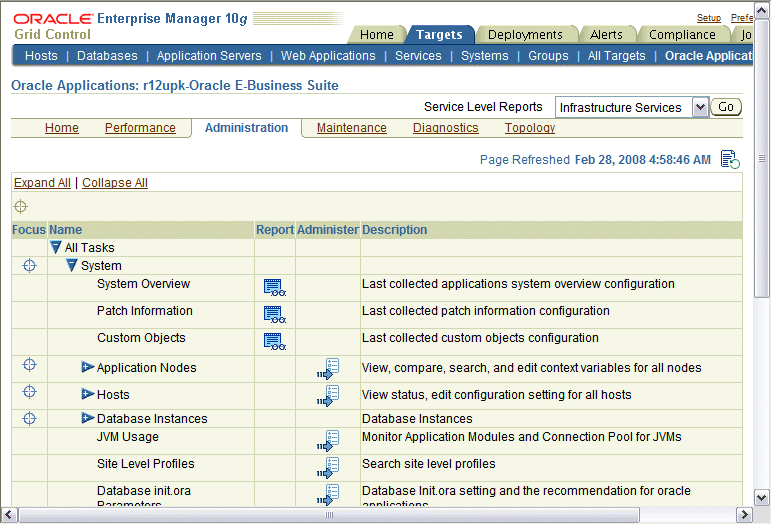Go to the Maintenance page tab
This screenshot has height=525, width=772.
pos(352,128)
